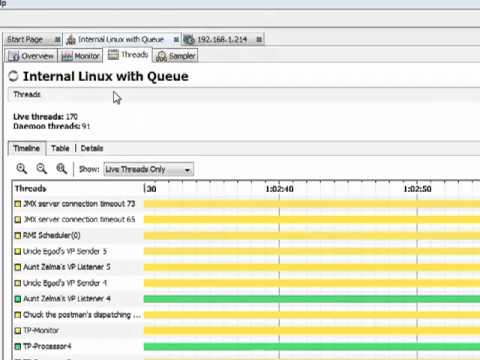Image resolution: width=480 pixels, height=360 pixels.
Task: Open the Sampler tab
Action: [176, 56]
